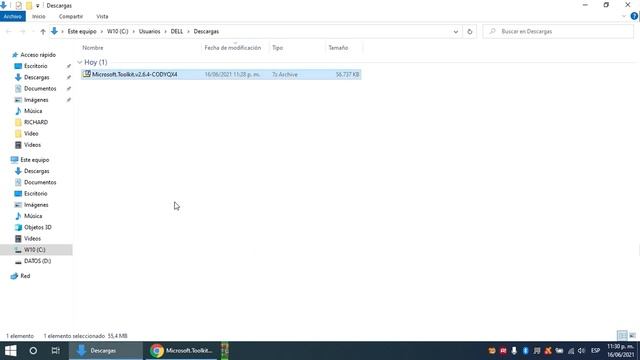
Task: Go up one folder level
Action: coord(43,31)
